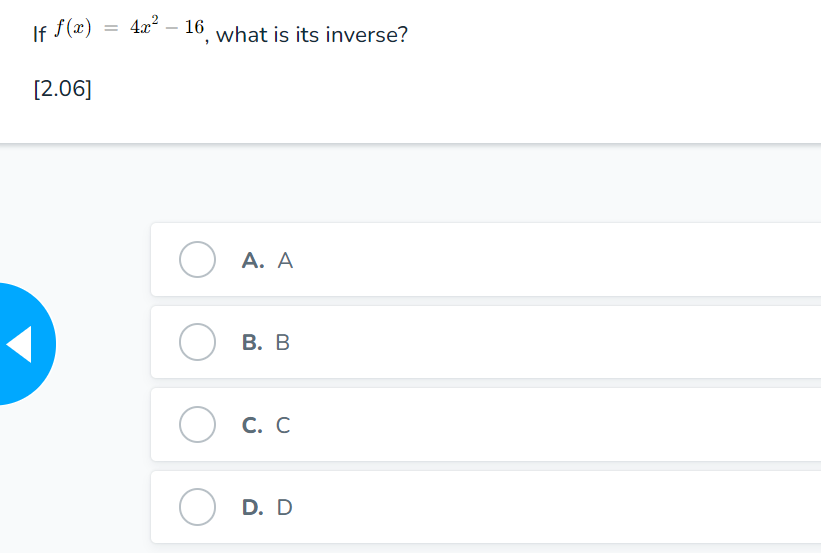Click the bold "B." option letter
The width and height of the screenshot is (821, 553).
tap(253, 343)
